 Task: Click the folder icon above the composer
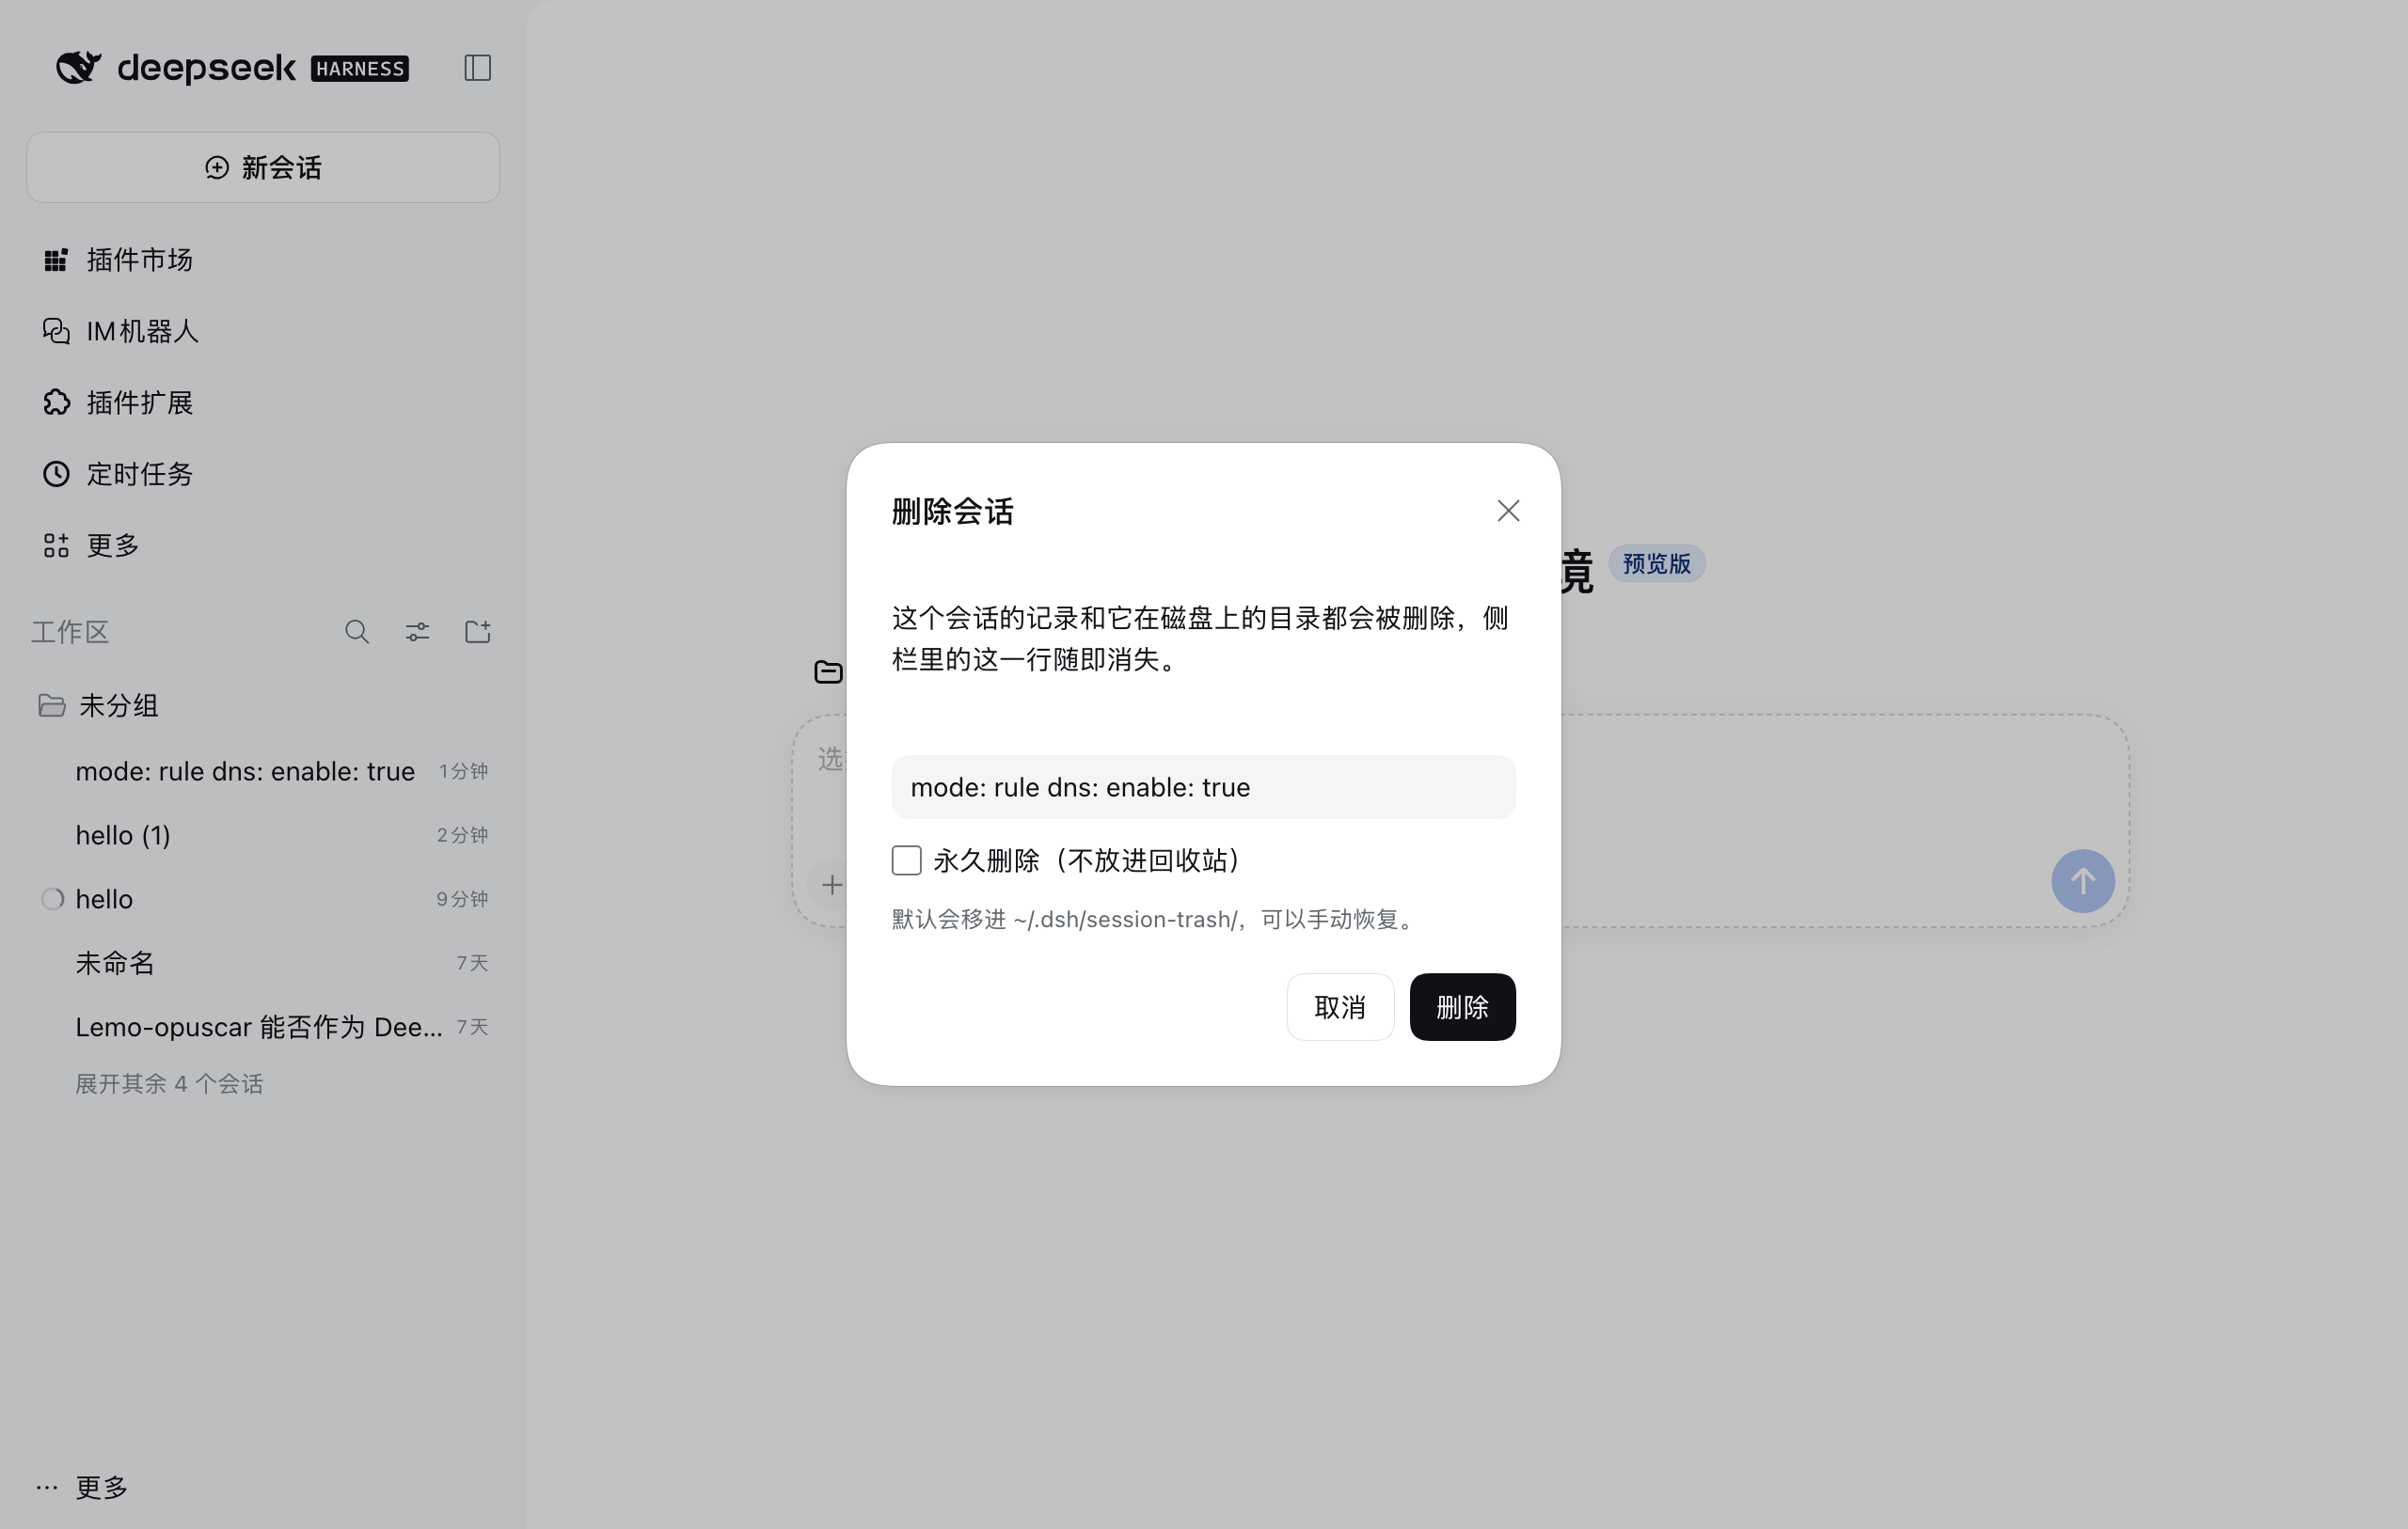tap(828, 672)
